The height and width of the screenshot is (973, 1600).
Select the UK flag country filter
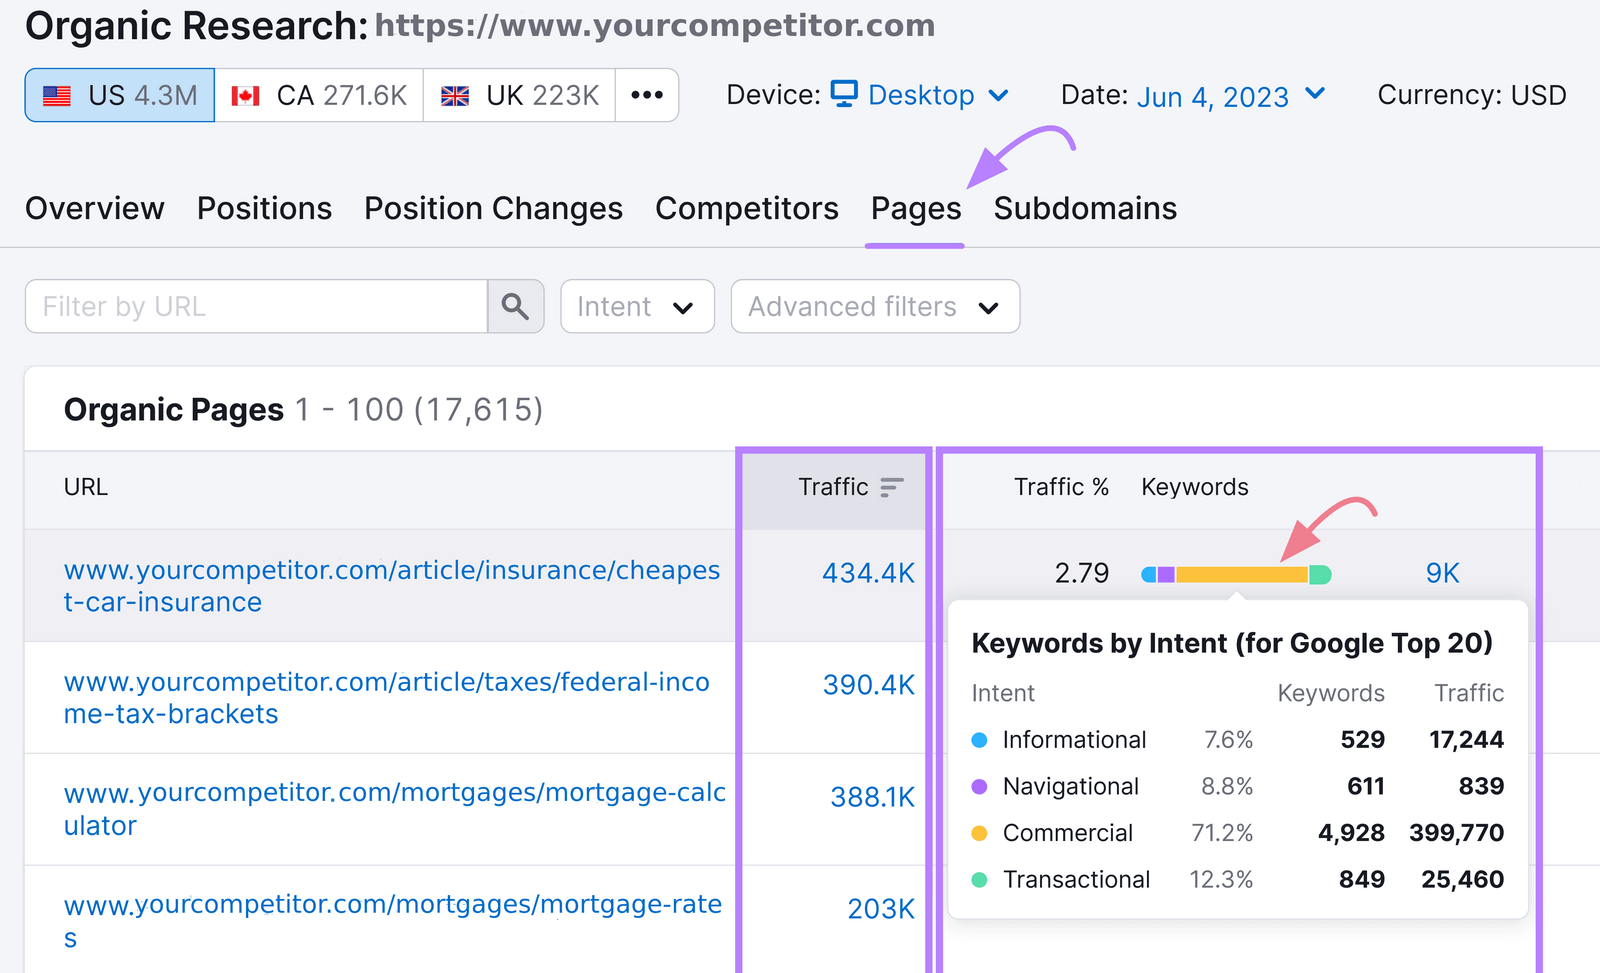(518, 95)
